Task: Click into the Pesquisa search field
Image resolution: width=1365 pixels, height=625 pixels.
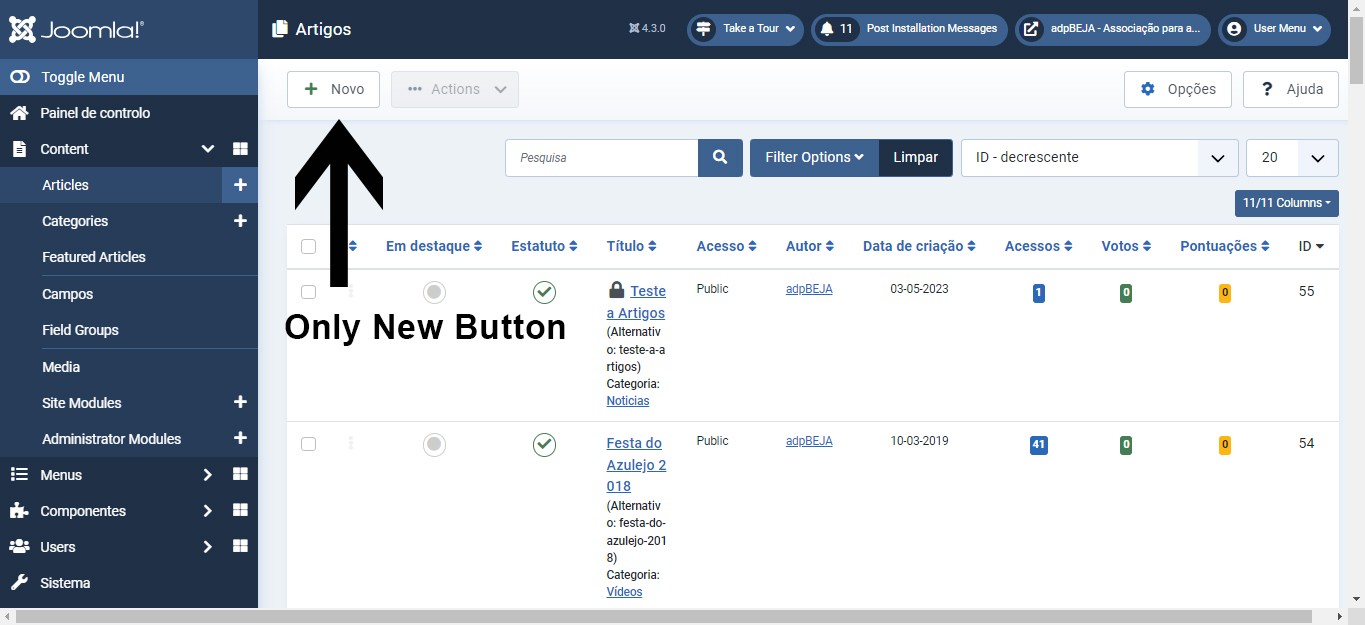Action: point(602,158)
